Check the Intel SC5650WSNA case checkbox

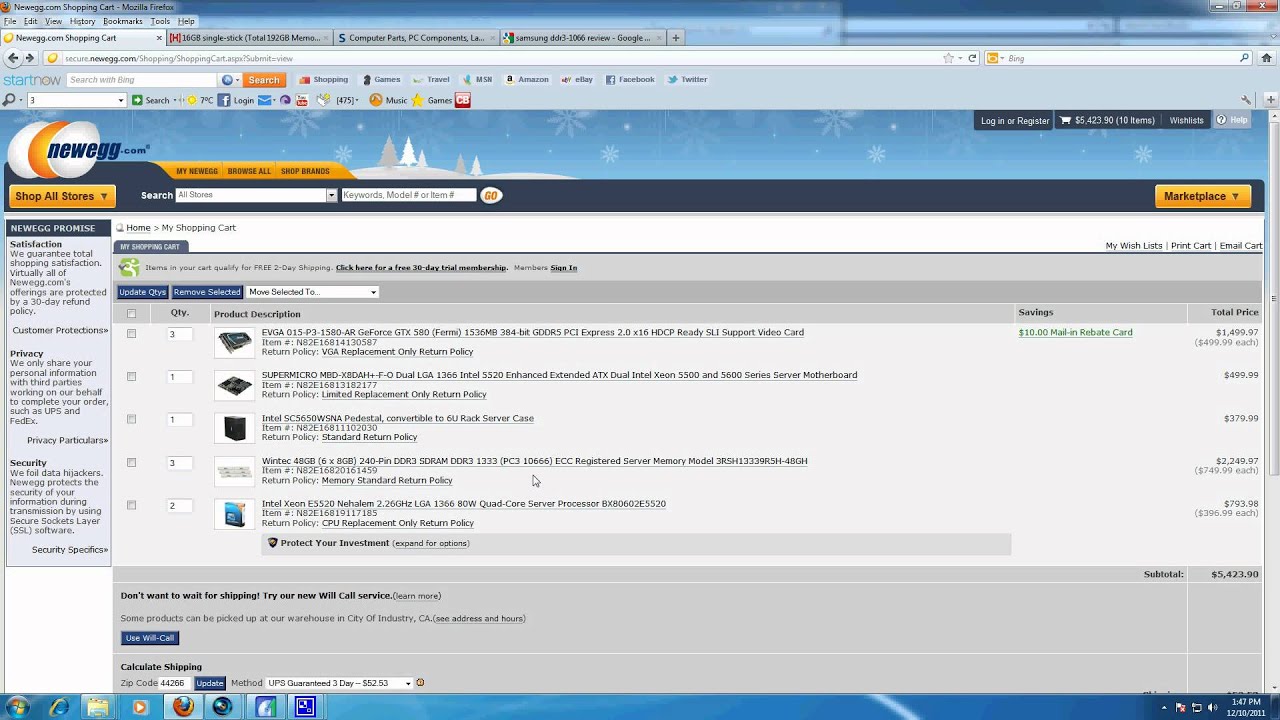pyautogui.click(x=131, y=420)
